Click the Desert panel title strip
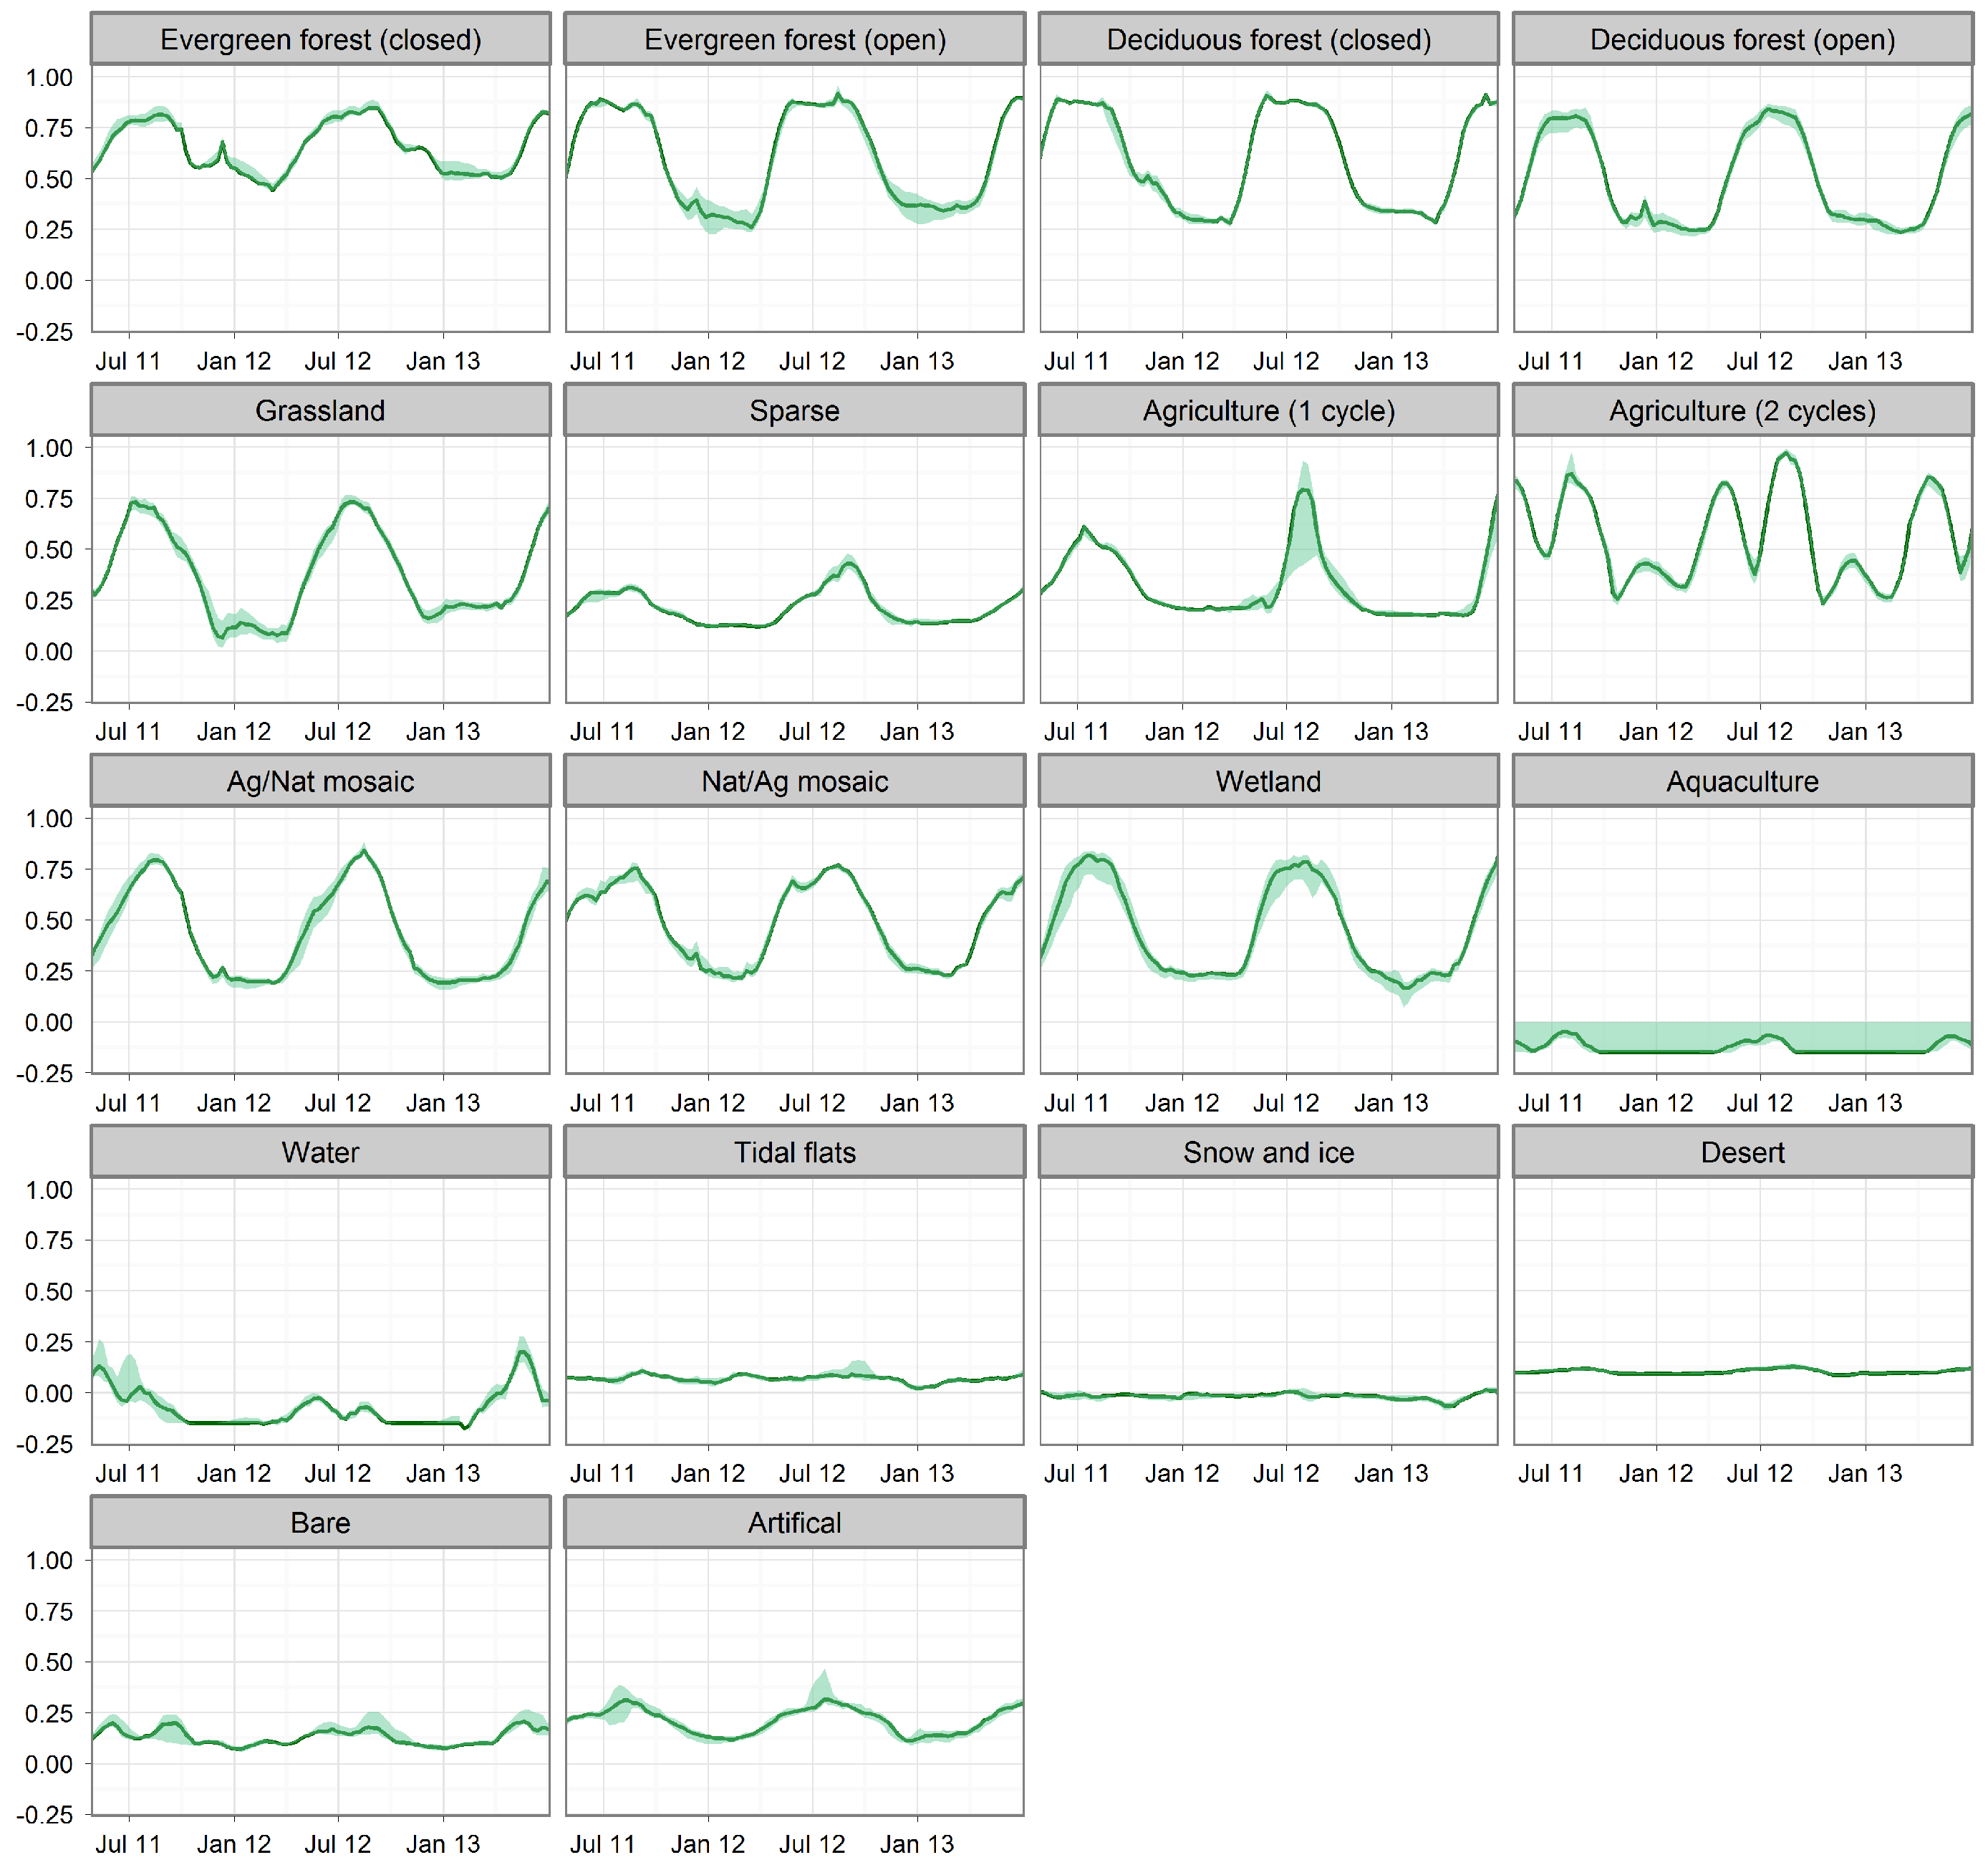1988x1870 pixels. click(1742, 1152)
